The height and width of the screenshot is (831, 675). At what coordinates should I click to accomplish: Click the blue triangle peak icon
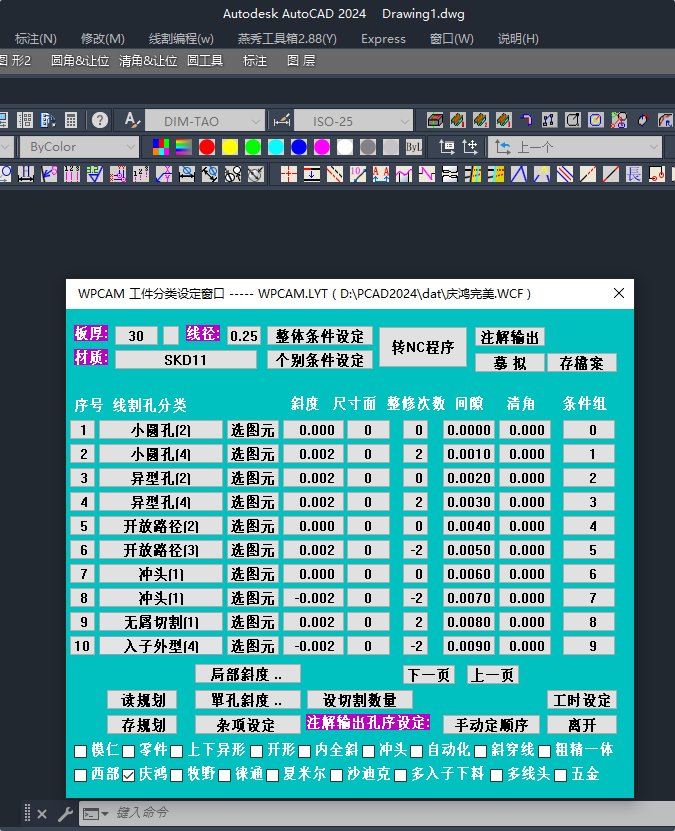click(x=519, y=174)
